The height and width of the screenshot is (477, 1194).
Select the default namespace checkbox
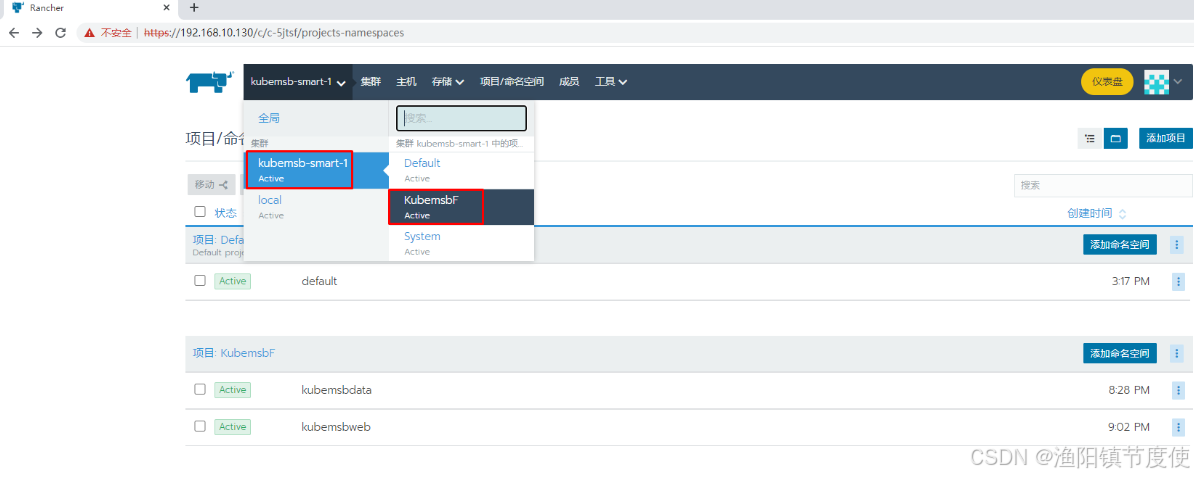coord(200,280)
